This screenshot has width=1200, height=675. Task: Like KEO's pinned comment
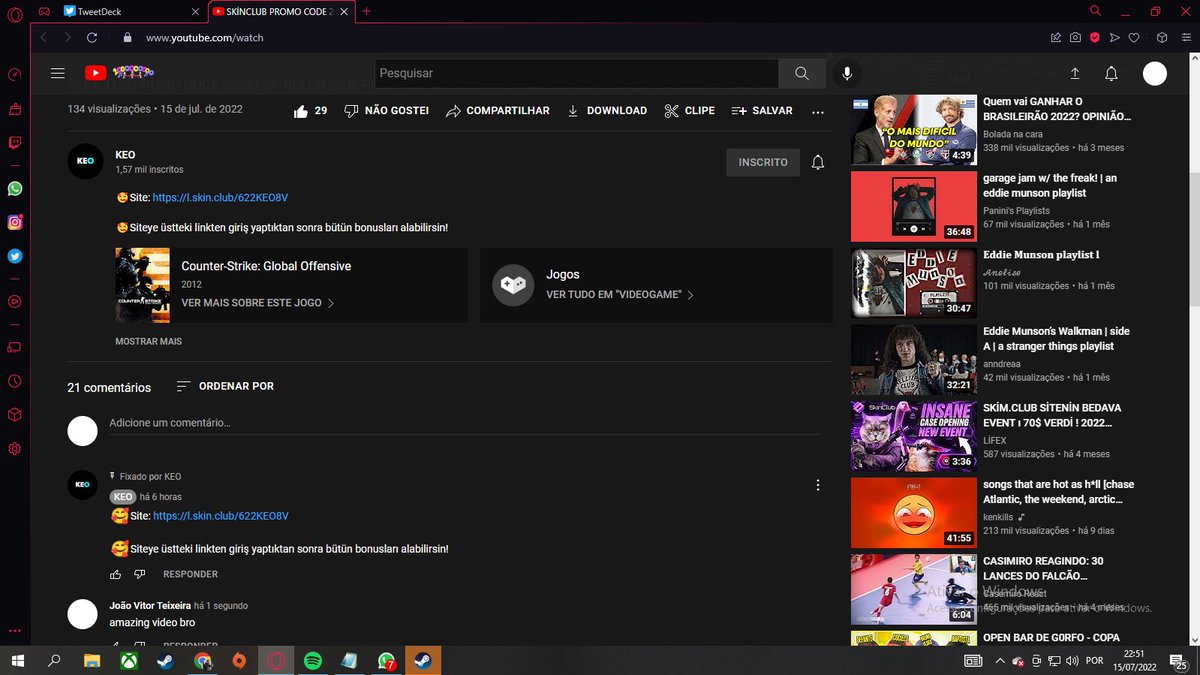click(116, 574)
